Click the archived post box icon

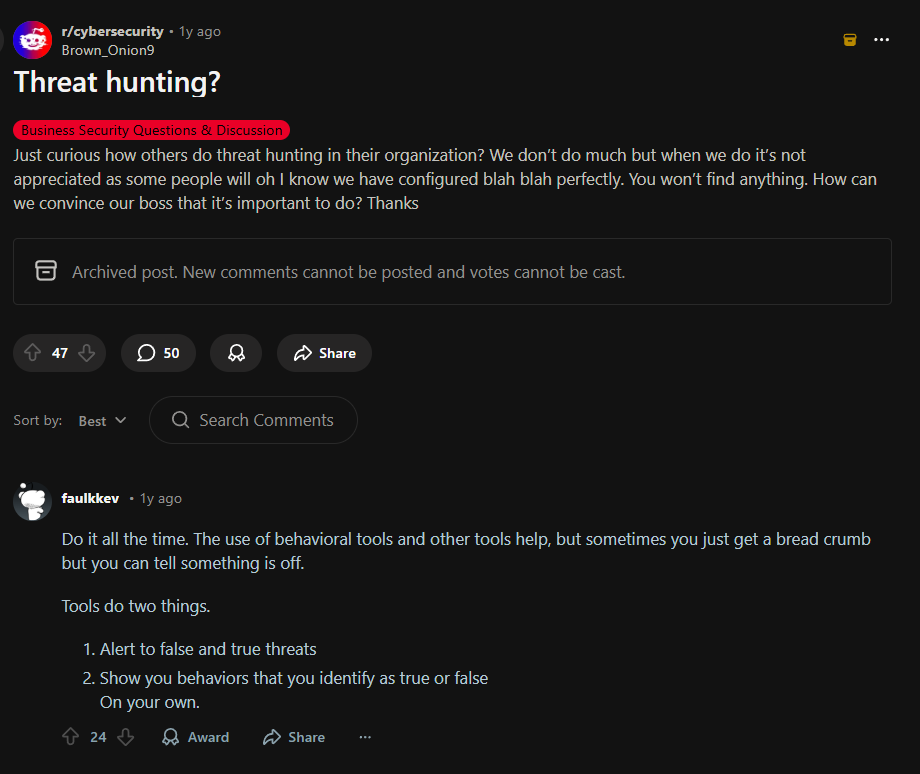[44, 271]
